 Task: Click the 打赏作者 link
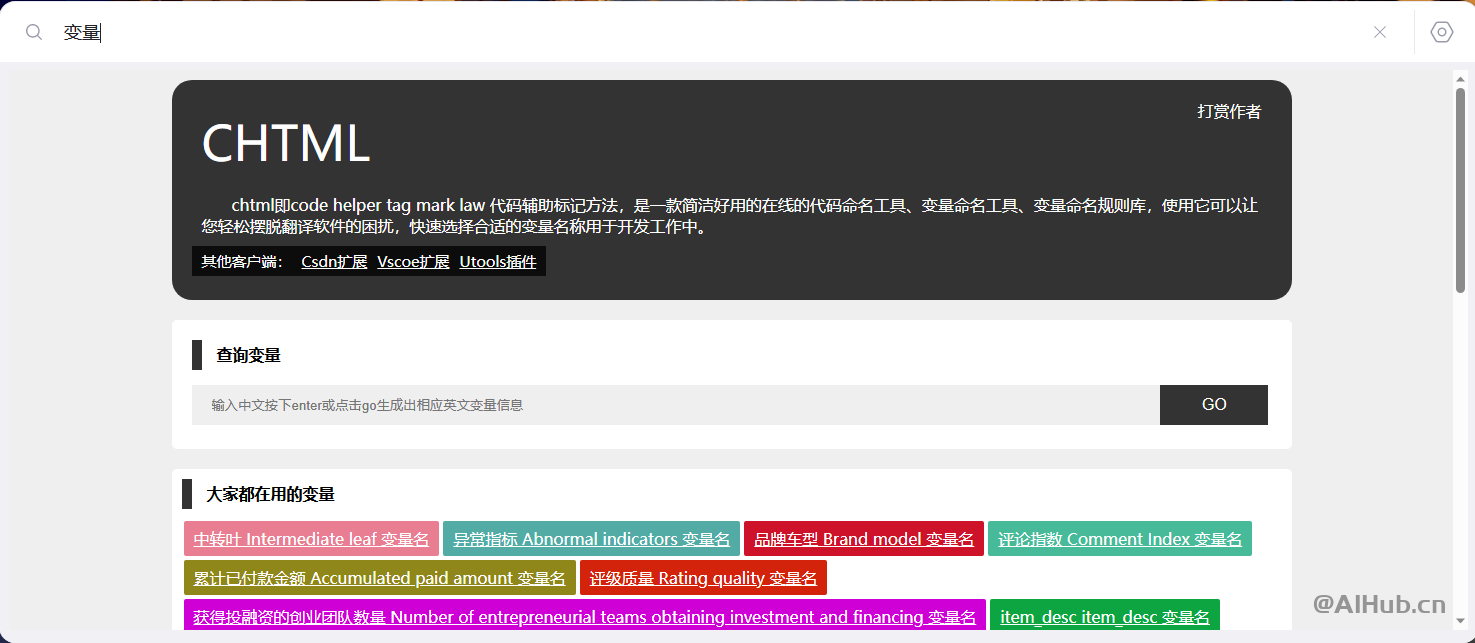[1229, 111]
